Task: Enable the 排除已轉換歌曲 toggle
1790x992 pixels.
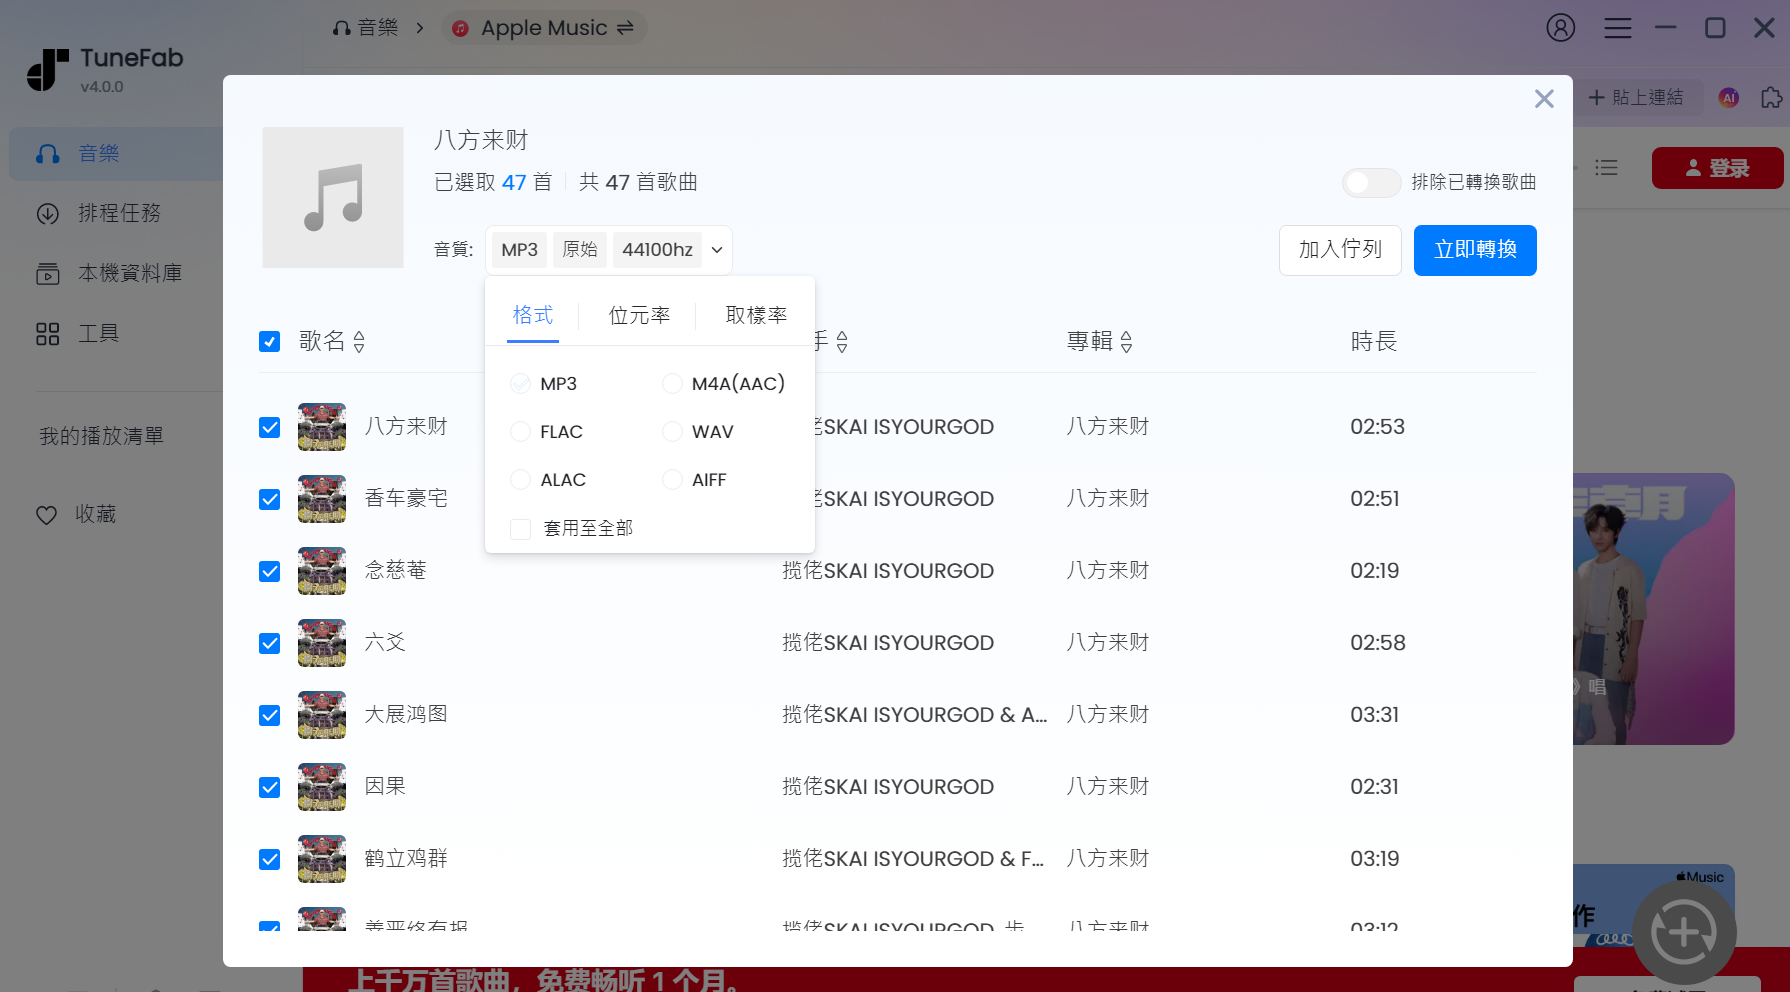Action: (x=1370, y=183)
